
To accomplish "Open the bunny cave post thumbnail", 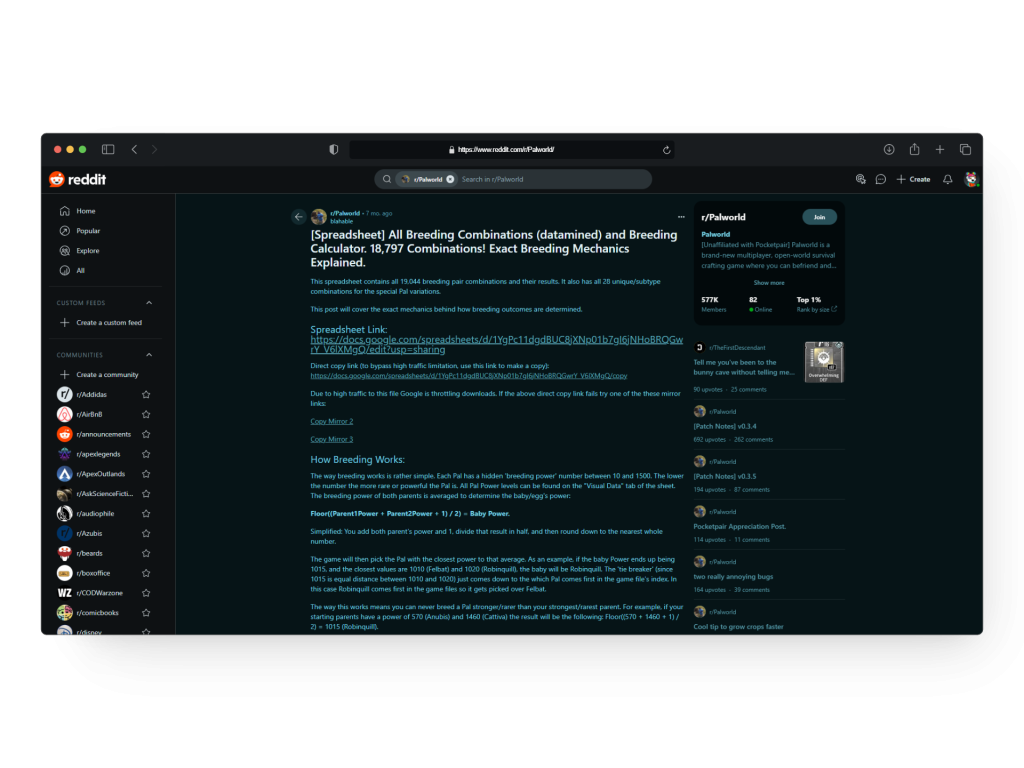I will point(824,362).
